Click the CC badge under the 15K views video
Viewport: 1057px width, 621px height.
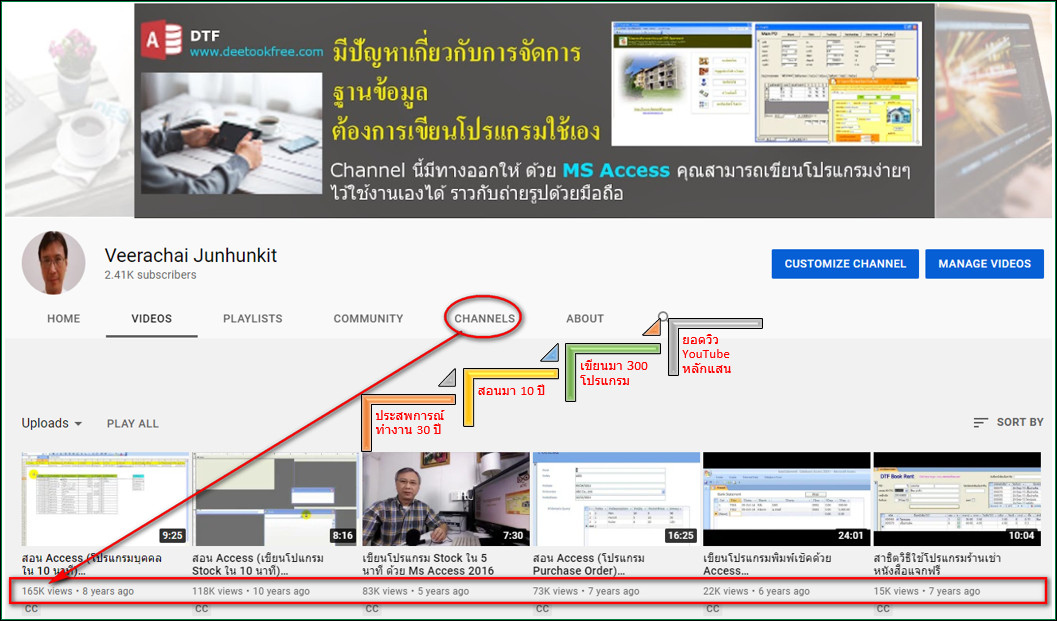coord(883,608)
